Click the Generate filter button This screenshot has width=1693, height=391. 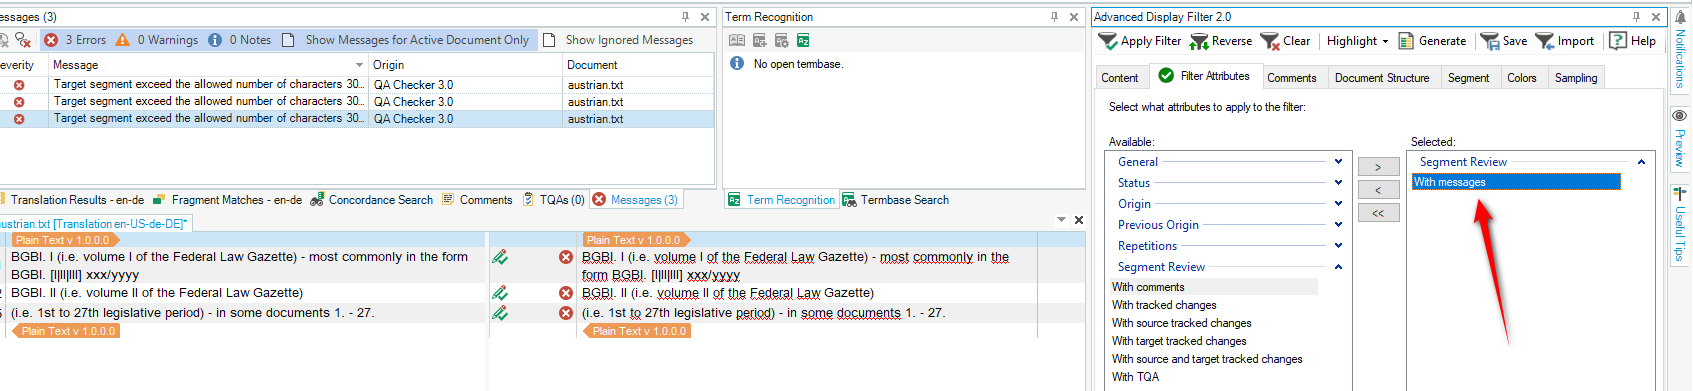[x=1432, y=41]
